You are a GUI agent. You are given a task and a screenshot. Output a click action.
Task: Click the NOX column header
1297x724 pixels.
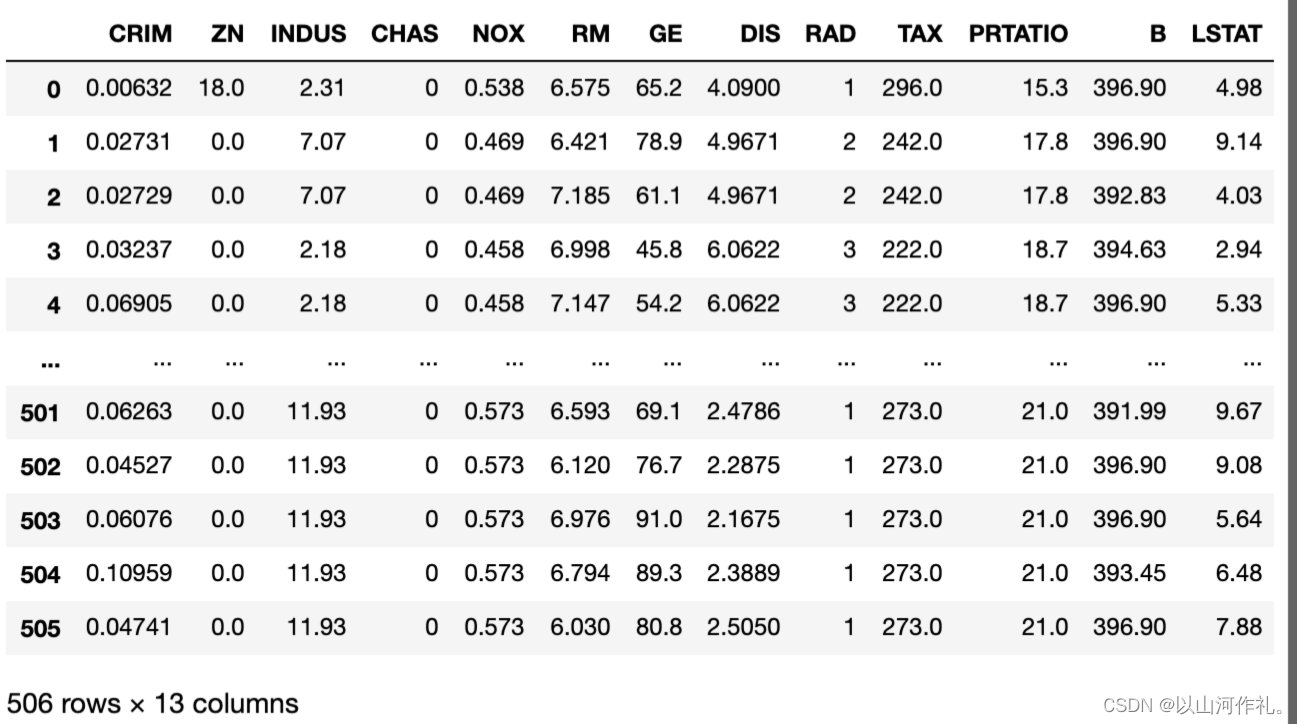coord(498,33)
